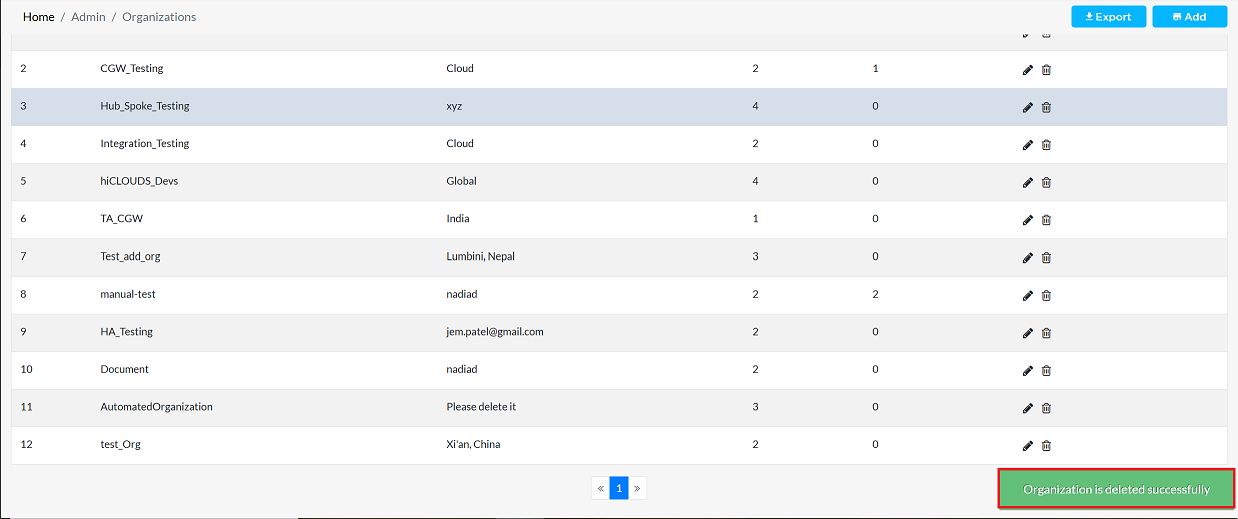Open count link 1 in CGW_Testing row
Image resolution: width=1238 pixels, height=519 pixels.
coord(875,69)
